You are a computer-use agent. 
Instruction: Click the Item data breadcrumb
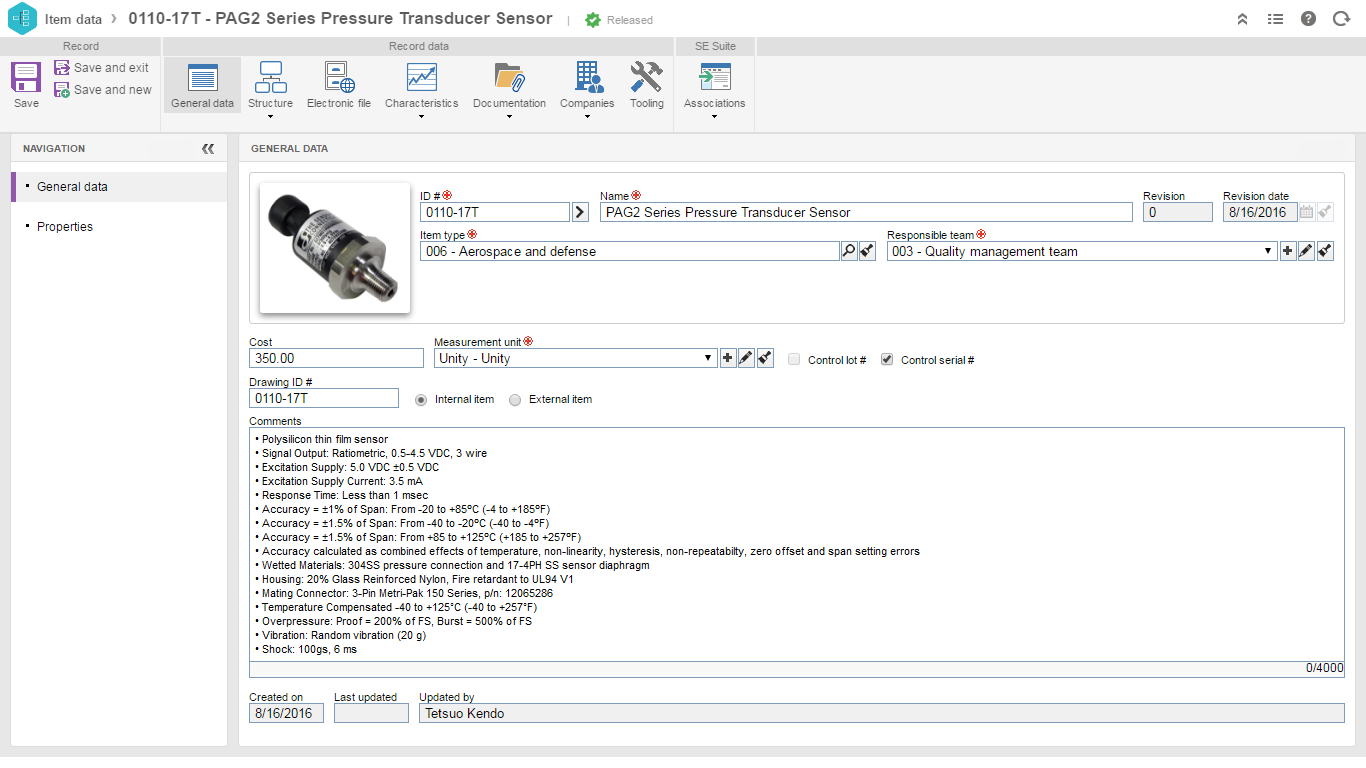tap(73, 19)
